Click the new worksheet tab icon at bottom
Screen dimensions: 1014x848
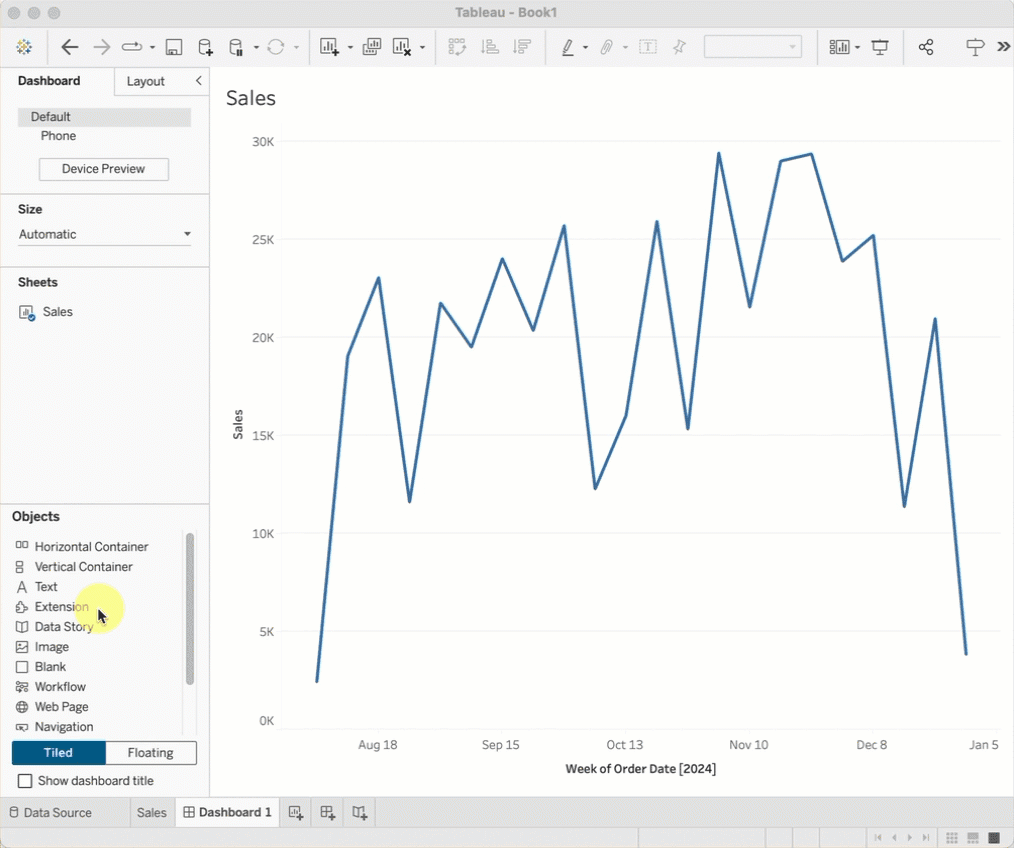296,812
